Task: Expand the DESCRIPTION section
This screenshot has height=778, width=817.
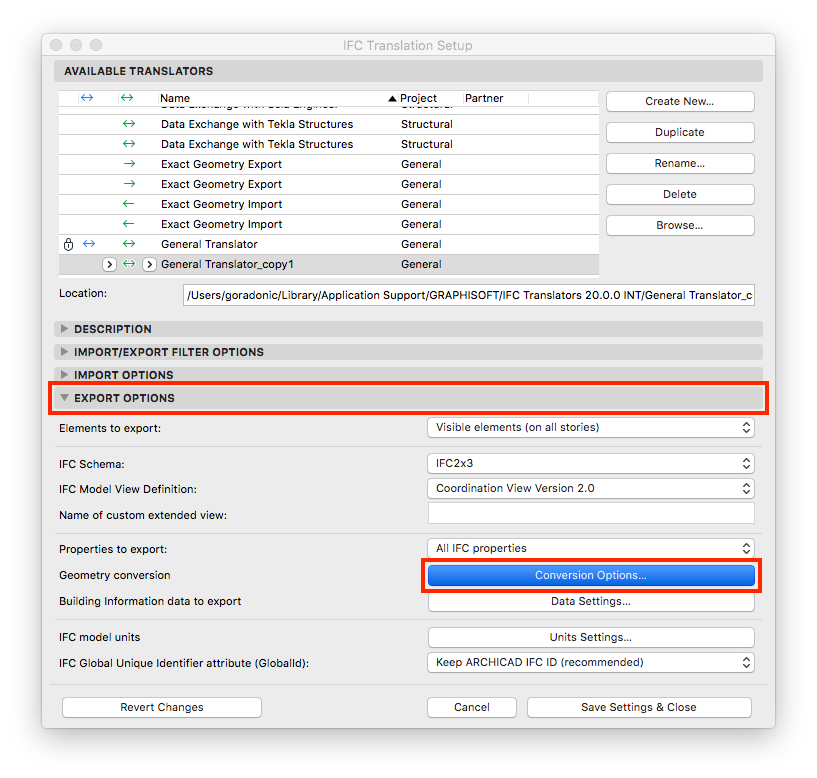Action: pos(64,329)
